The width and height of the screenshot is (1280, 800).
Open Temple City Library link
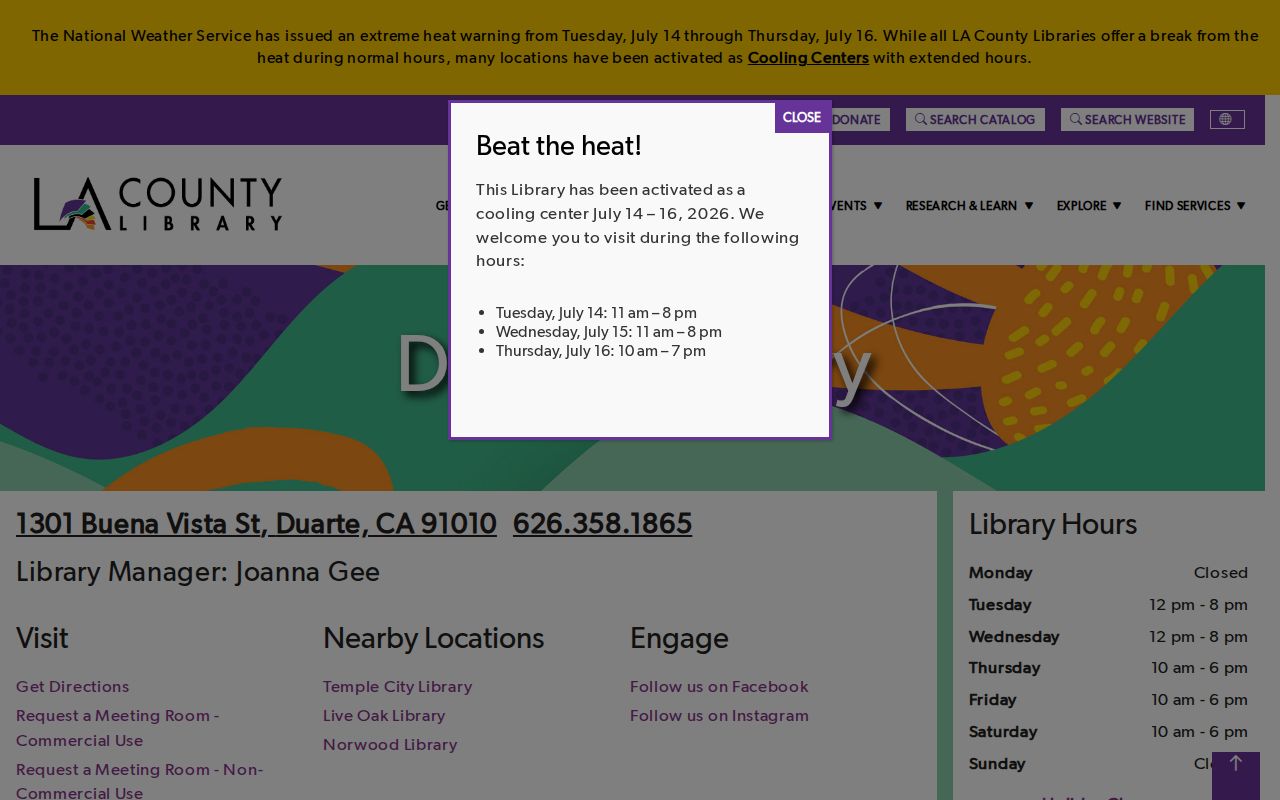(397, 686)
